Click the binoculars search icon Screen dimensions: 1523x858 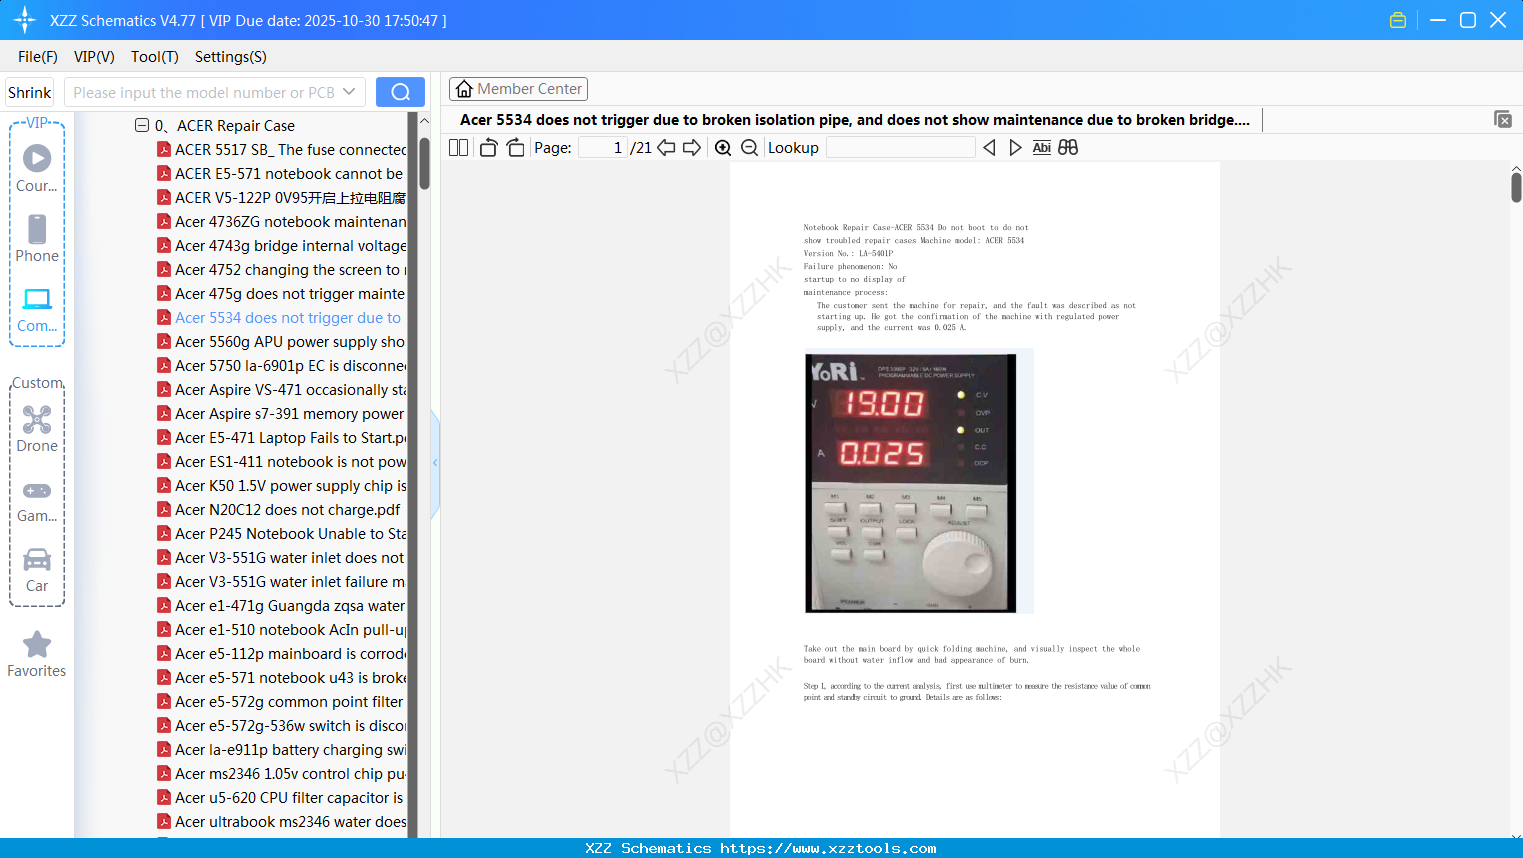tap(1068, 148)
